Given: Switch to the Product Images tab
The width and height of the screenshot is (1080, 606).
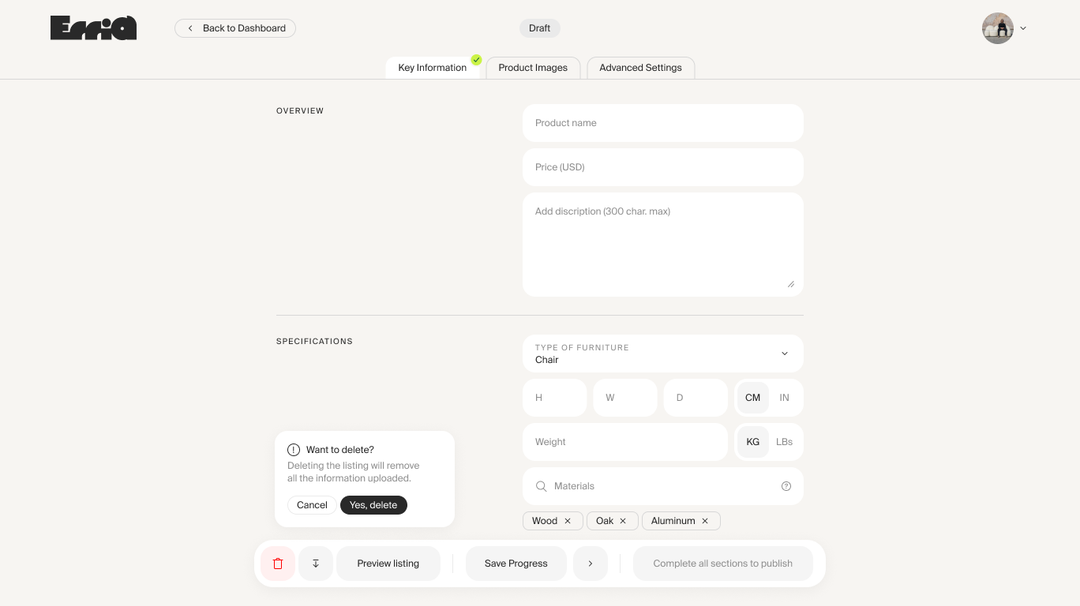Looking at the screenshot, I should click(533, 67).
